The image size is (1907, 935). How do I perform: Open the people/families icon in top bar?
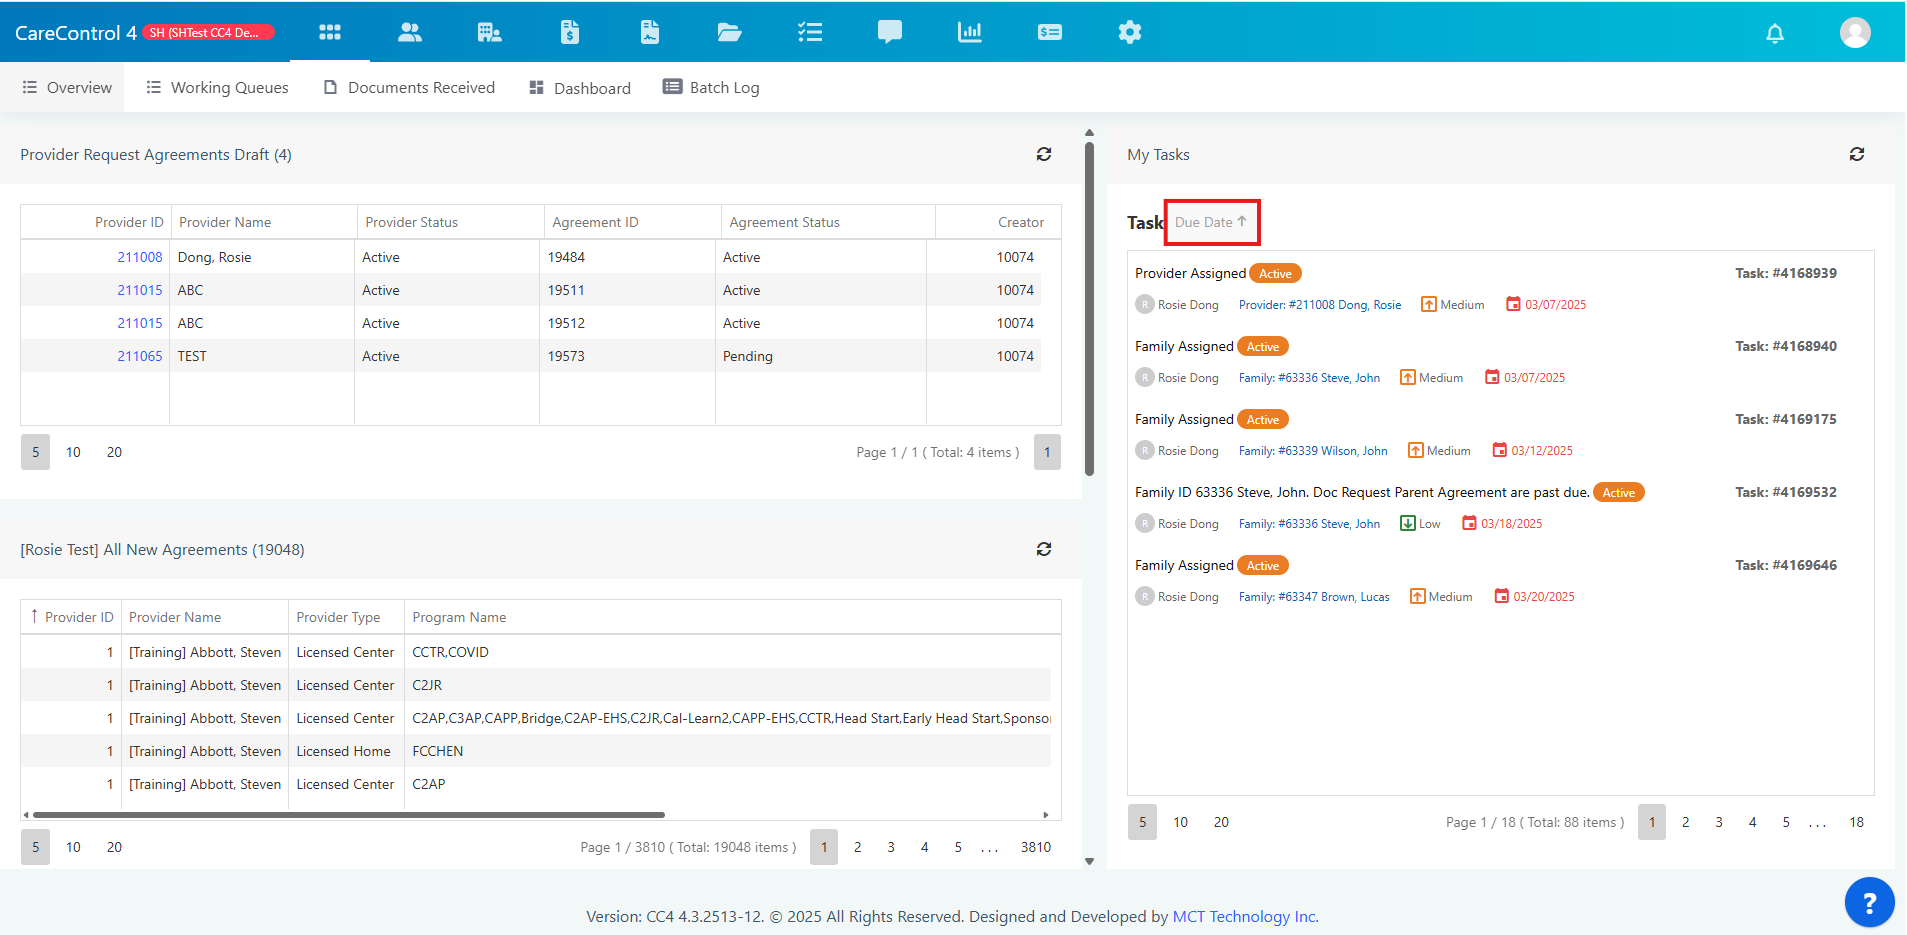[410, 32]
